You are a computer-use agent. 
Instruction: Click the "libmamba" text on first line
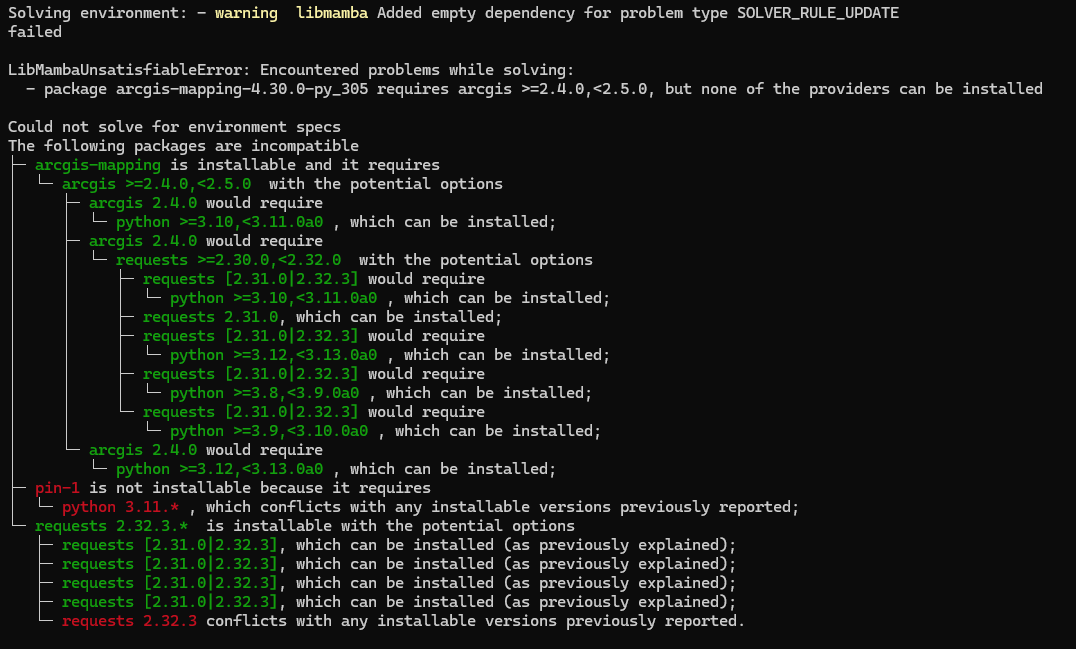[x=332, y=13]
